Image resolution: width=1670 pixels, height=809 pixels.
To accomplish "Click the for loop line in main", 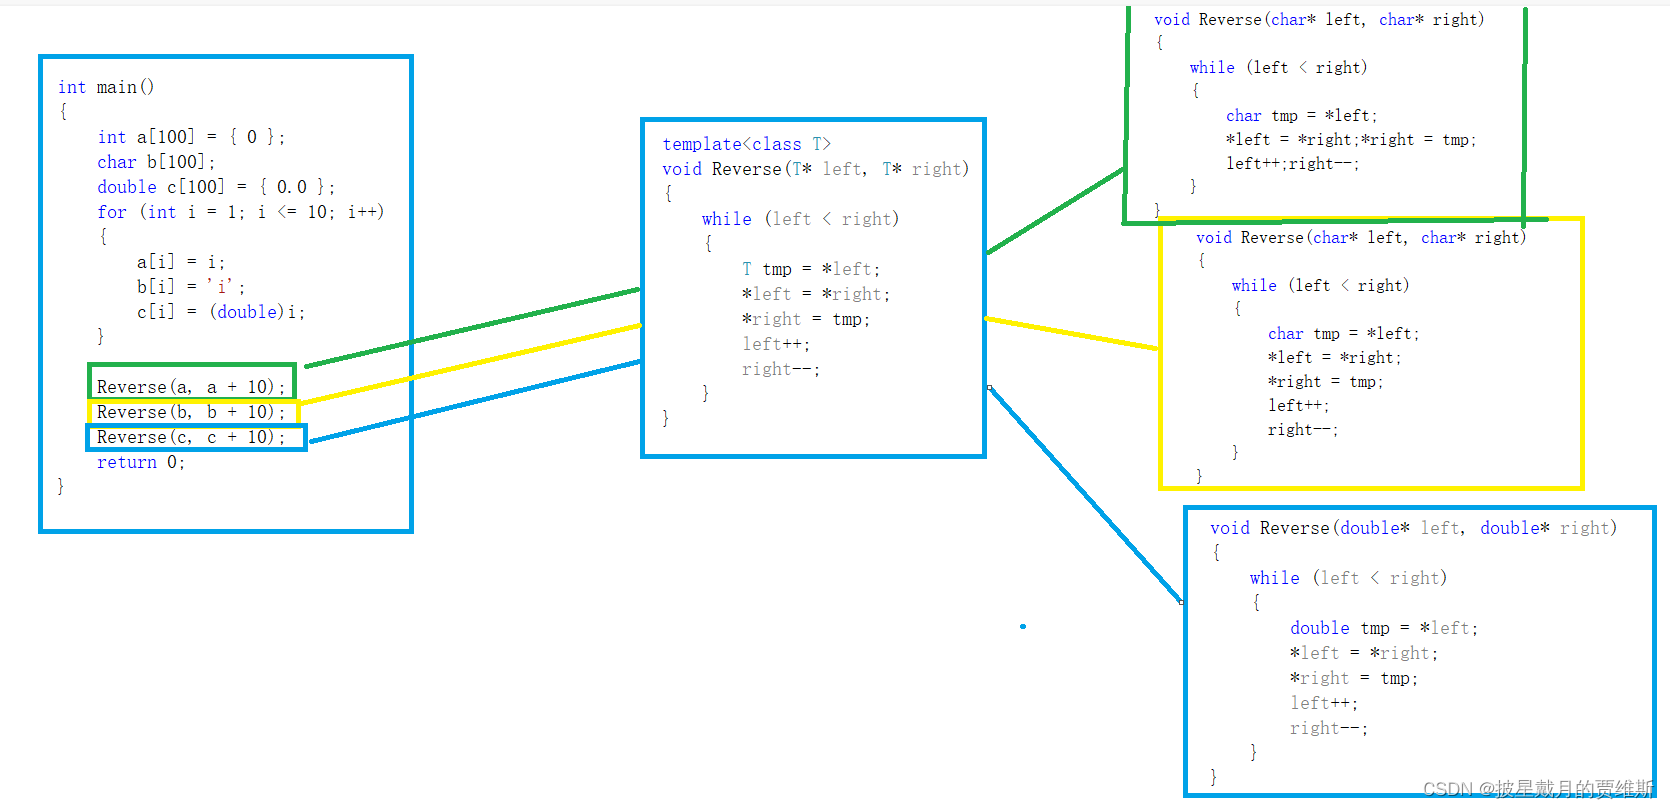I will click(241, 212).
